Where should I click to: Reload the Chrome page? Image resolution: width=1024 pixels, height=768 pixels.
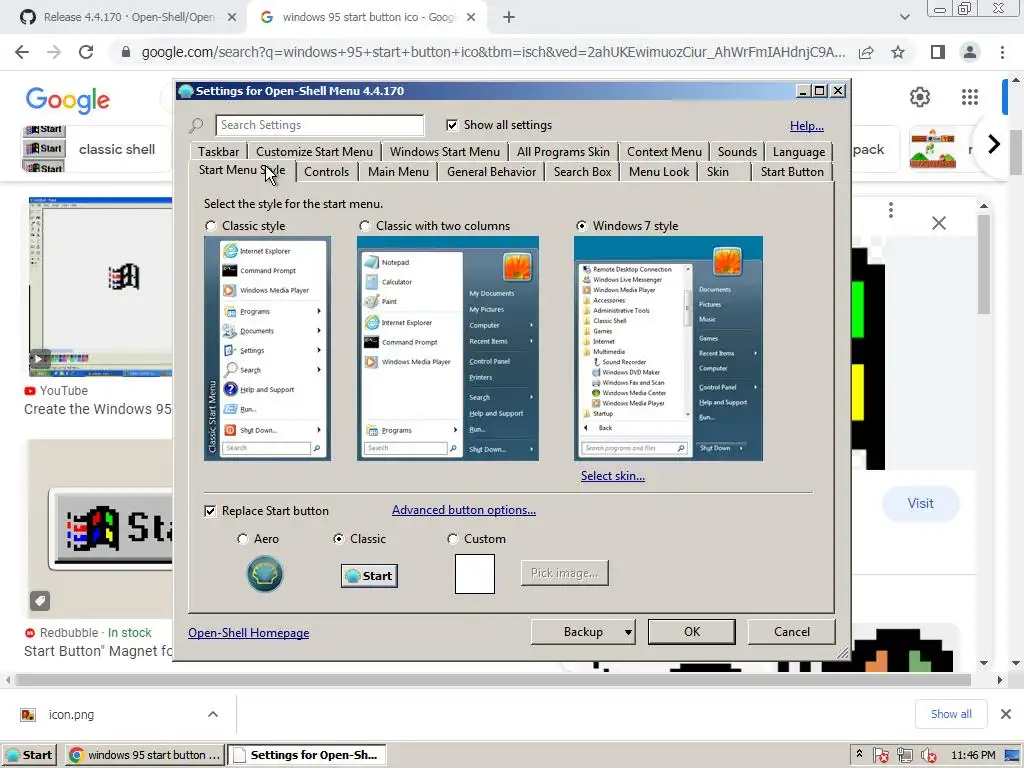coord(86,52)
